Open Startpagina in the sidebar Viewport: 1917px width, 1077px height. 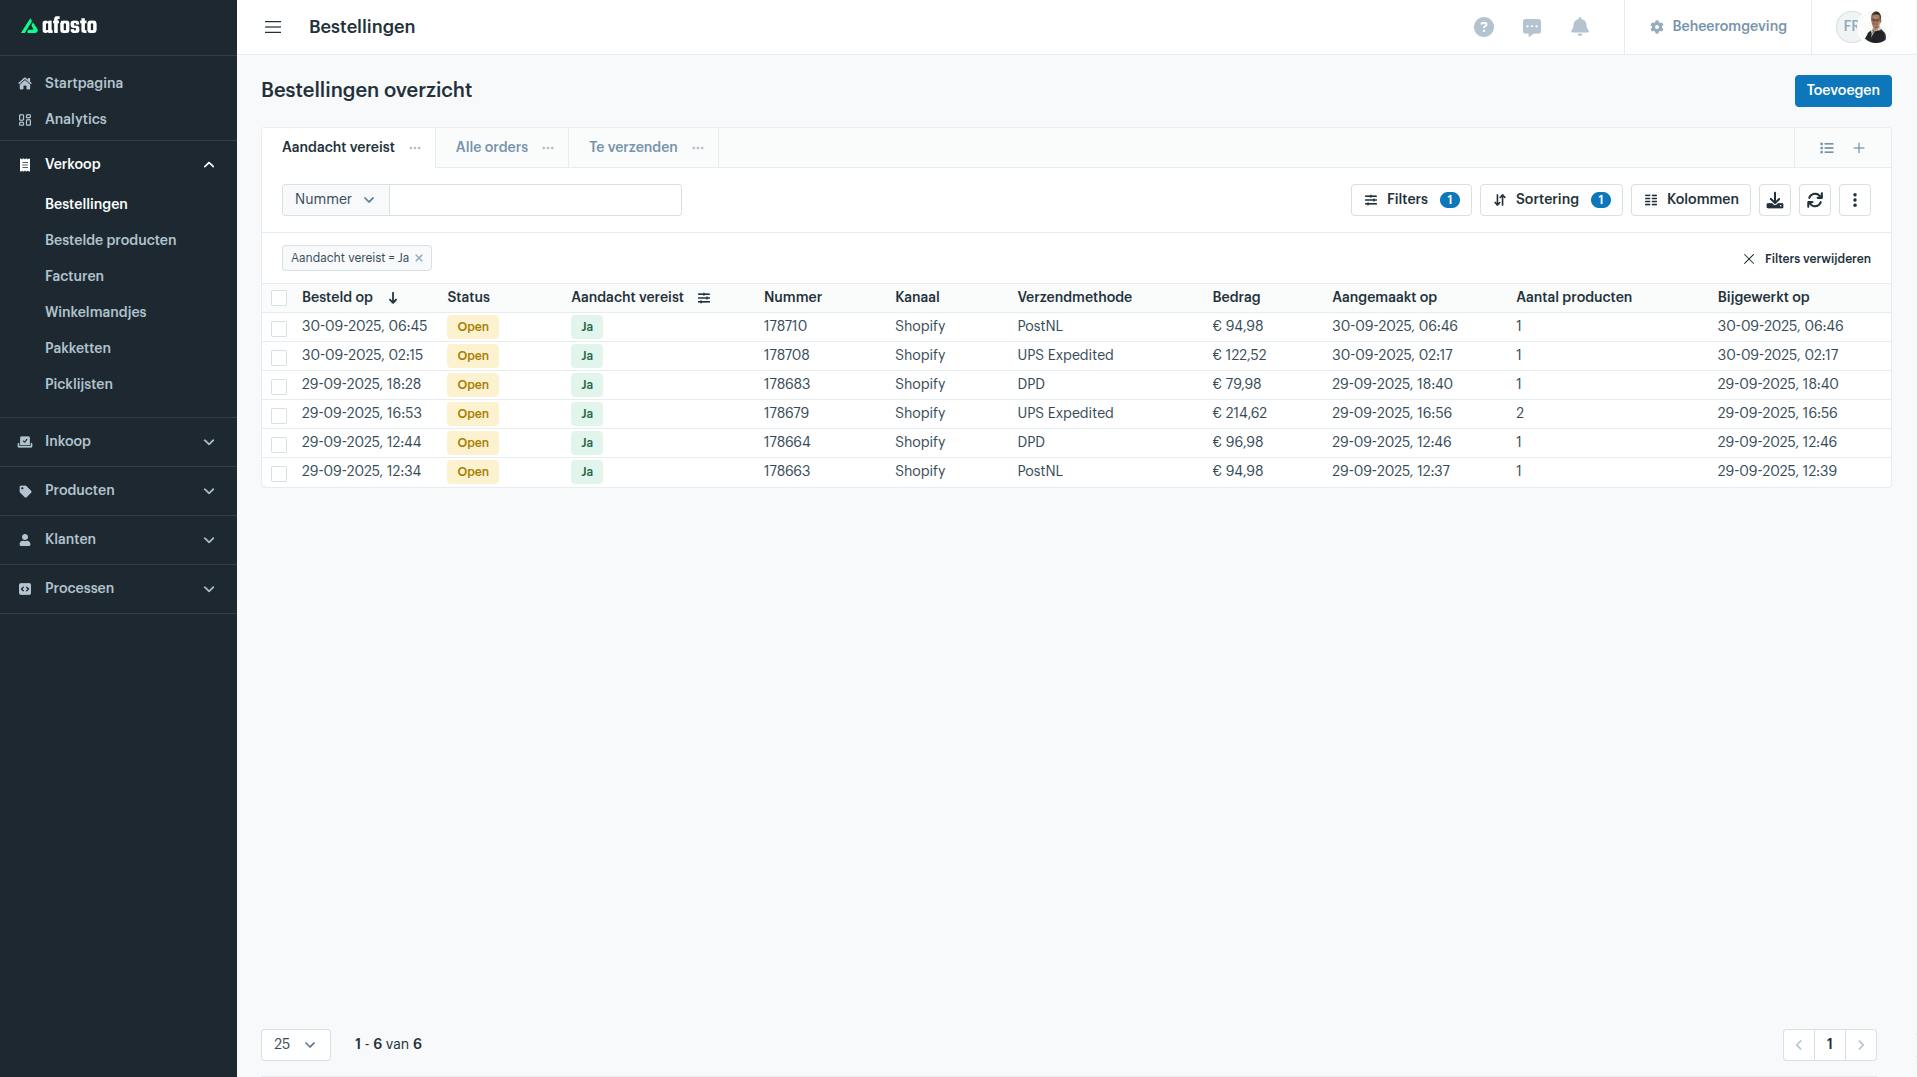coord(84,83)
